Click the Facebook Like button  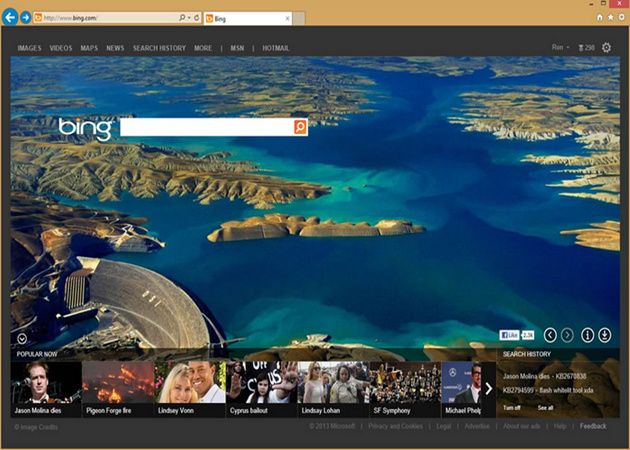click(x=510, y=335)
